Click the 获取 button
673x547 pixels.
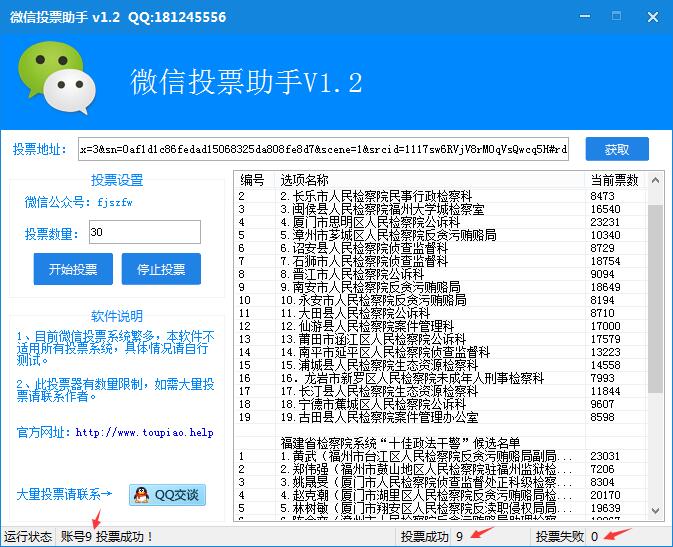coord(617,149)
